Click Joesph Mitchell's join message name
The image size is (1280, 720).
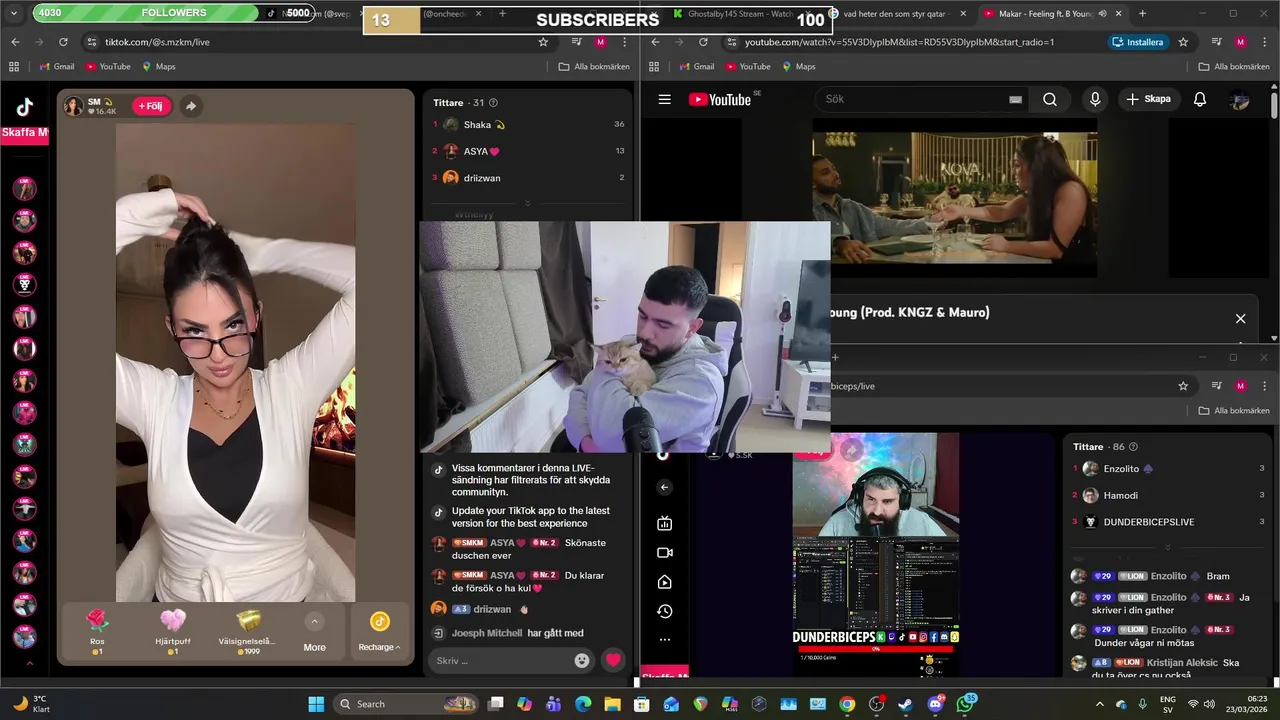[x=487, y=633]
